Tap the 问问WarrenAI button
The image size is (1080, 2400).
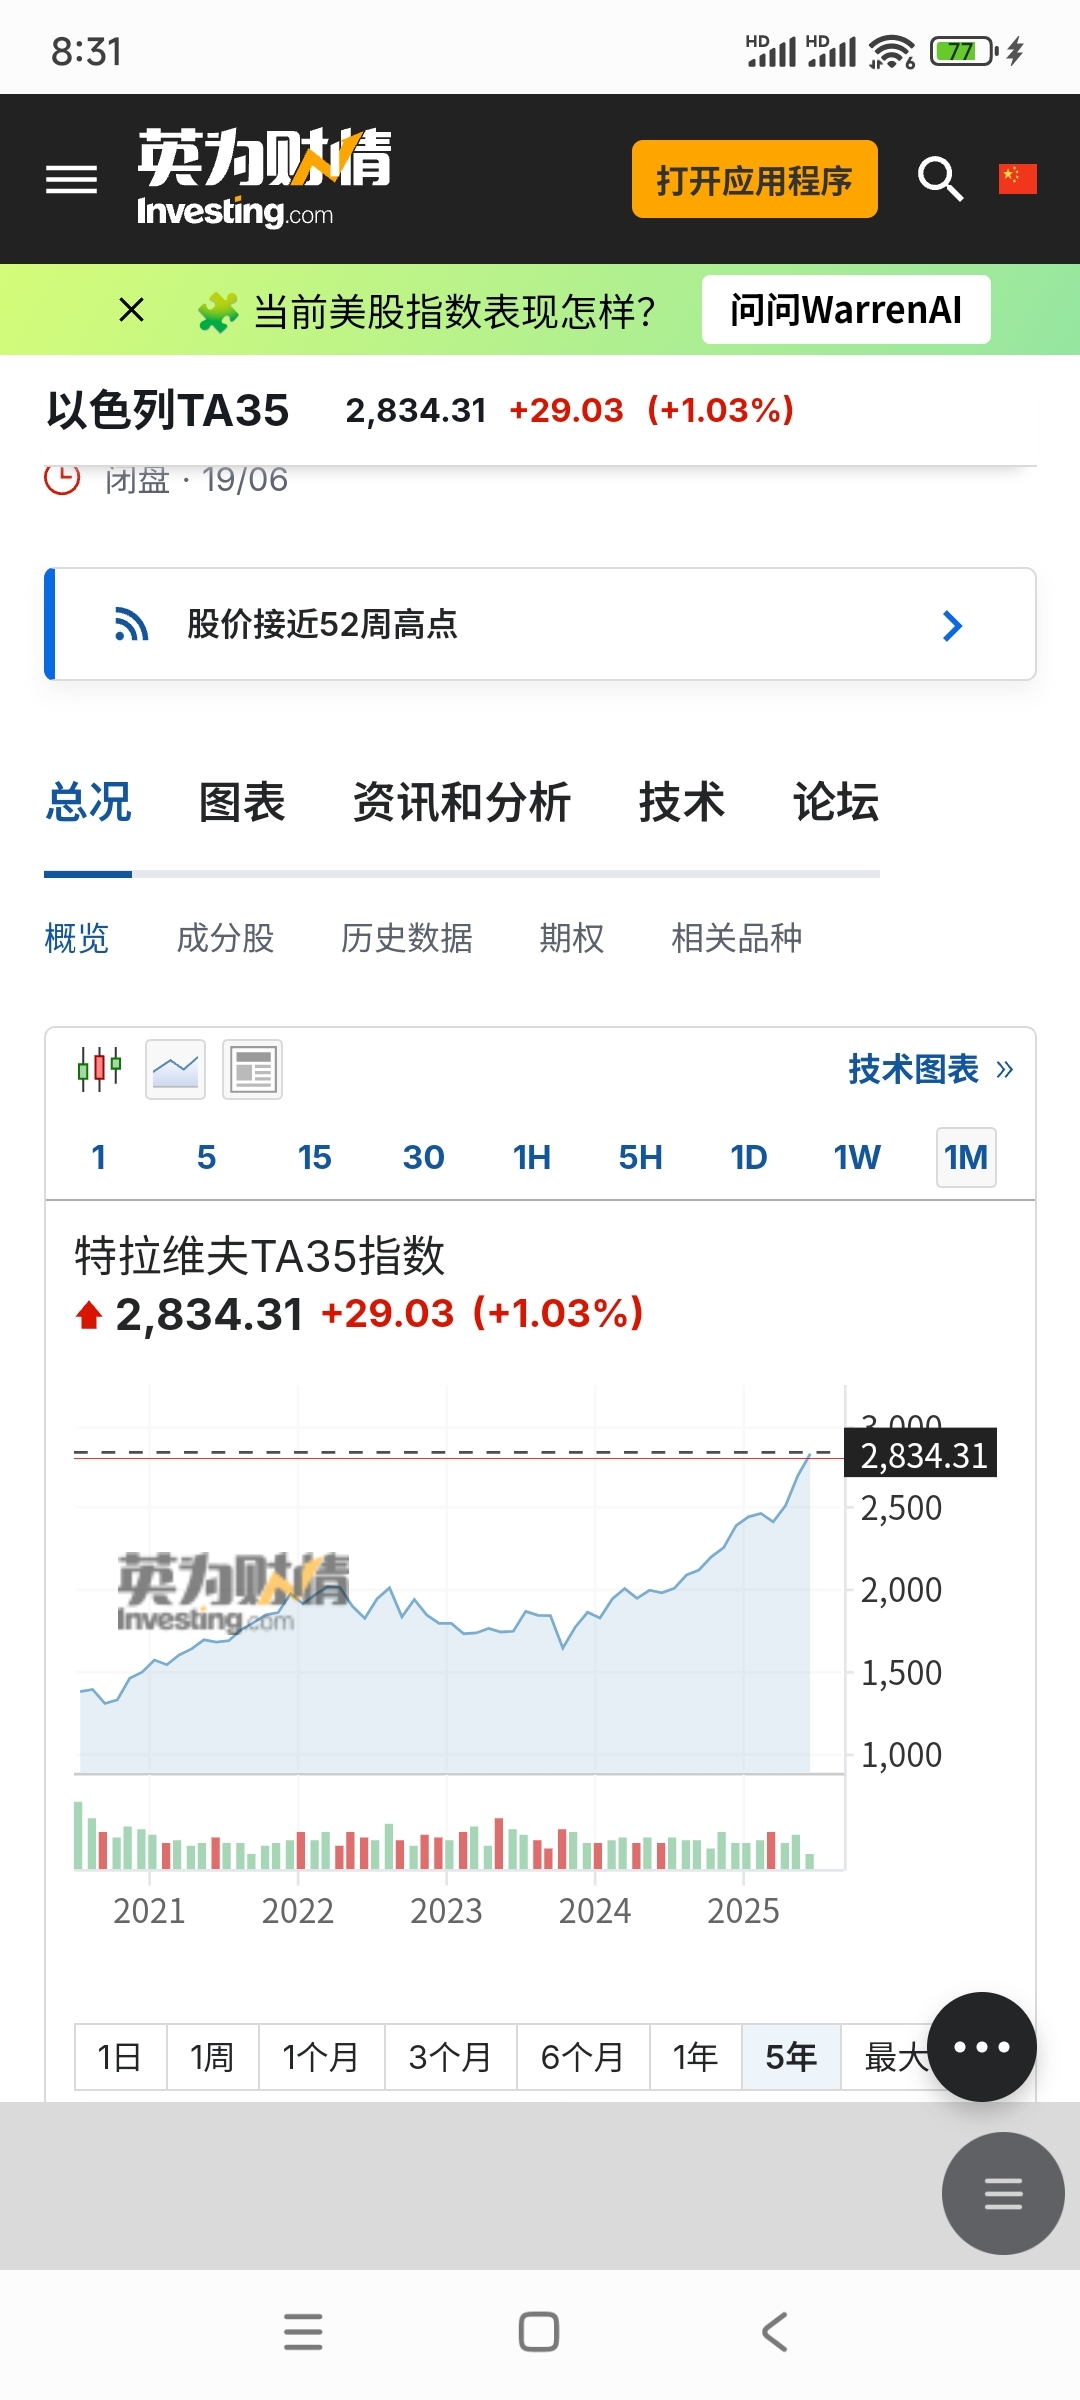click(x=846, y=310)
